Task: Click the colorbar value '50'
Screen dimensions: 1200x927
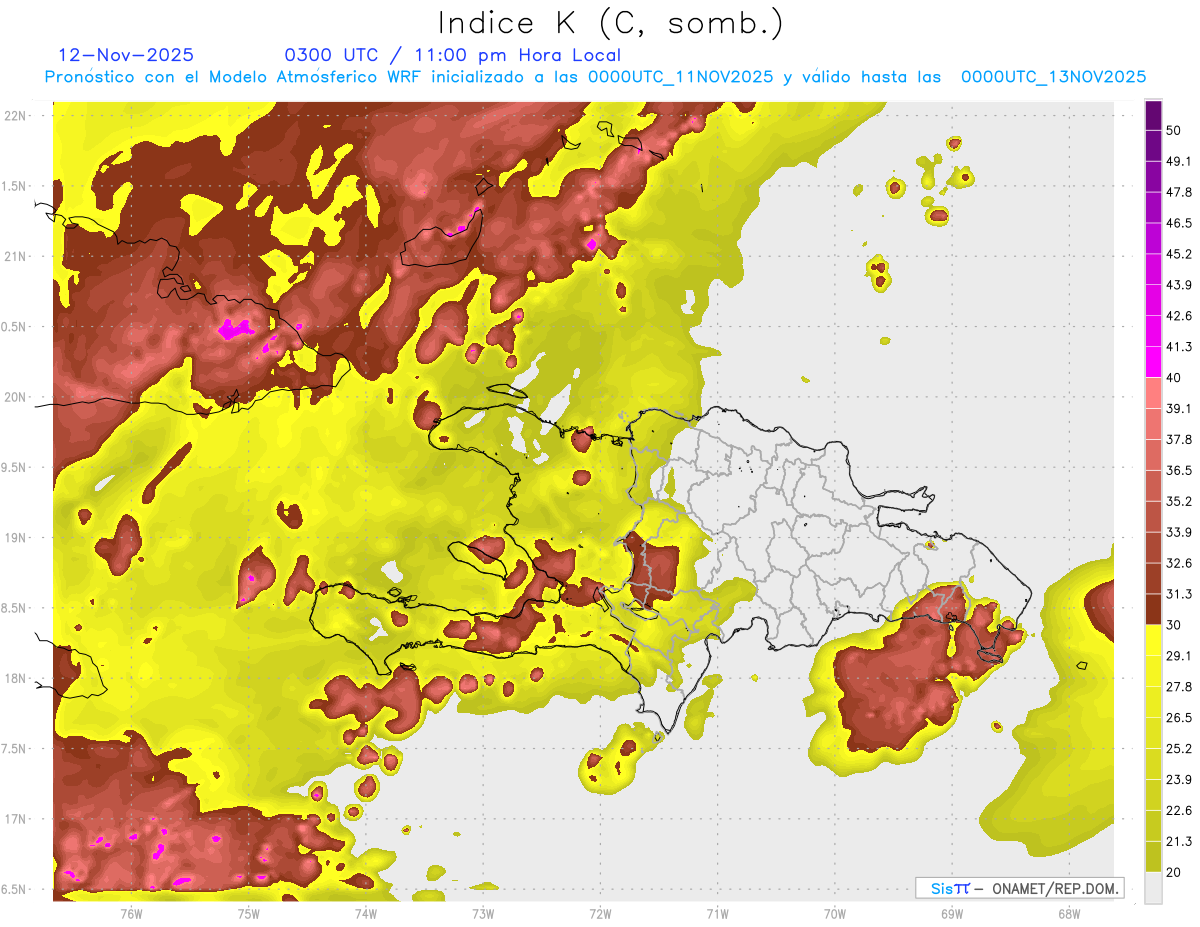Action: 1174,130
